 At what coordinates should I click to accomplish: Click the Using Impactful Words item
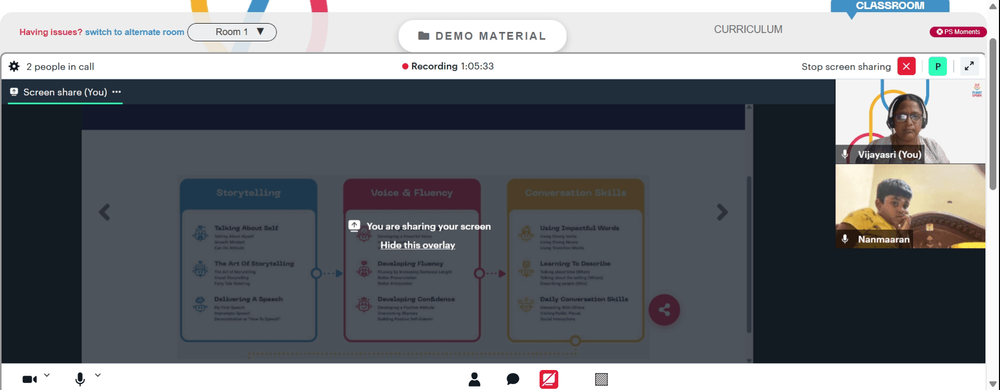580,228
